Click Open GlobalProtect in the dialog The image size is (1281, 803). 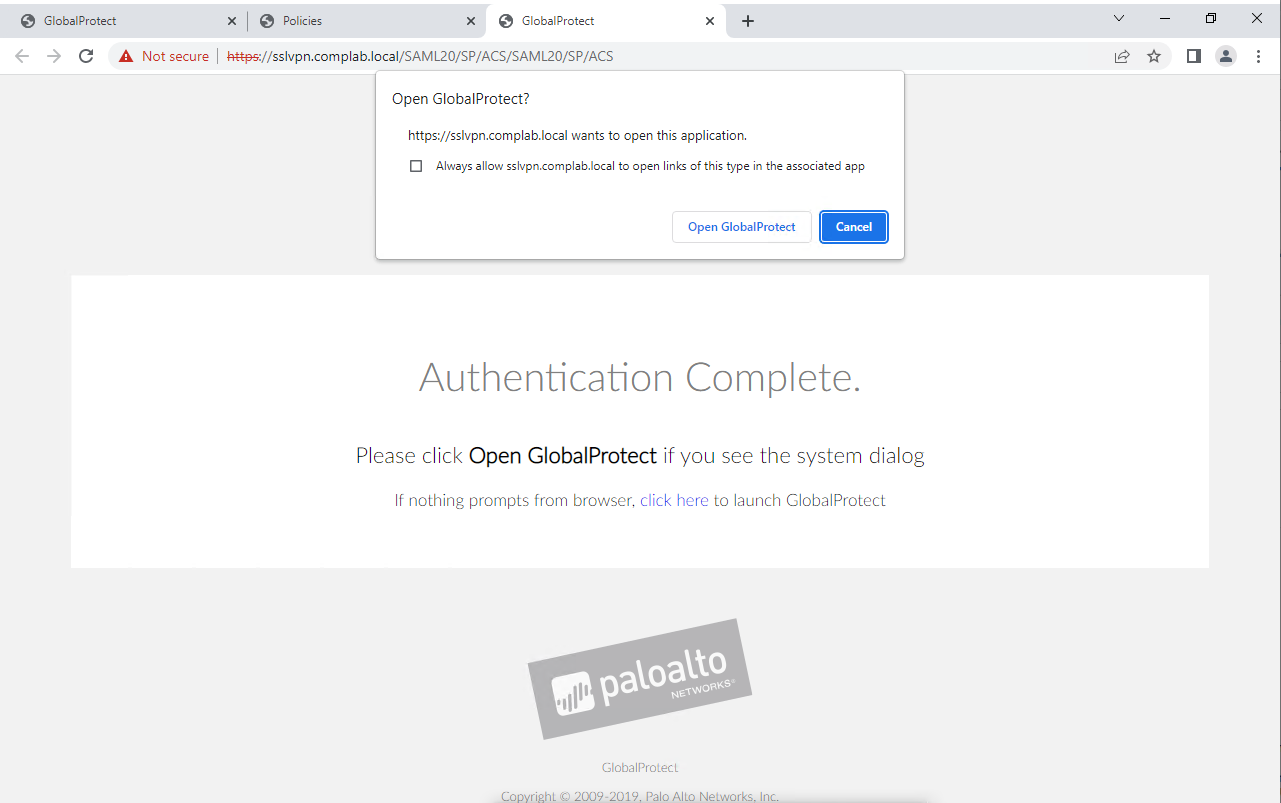pos(741,226)
